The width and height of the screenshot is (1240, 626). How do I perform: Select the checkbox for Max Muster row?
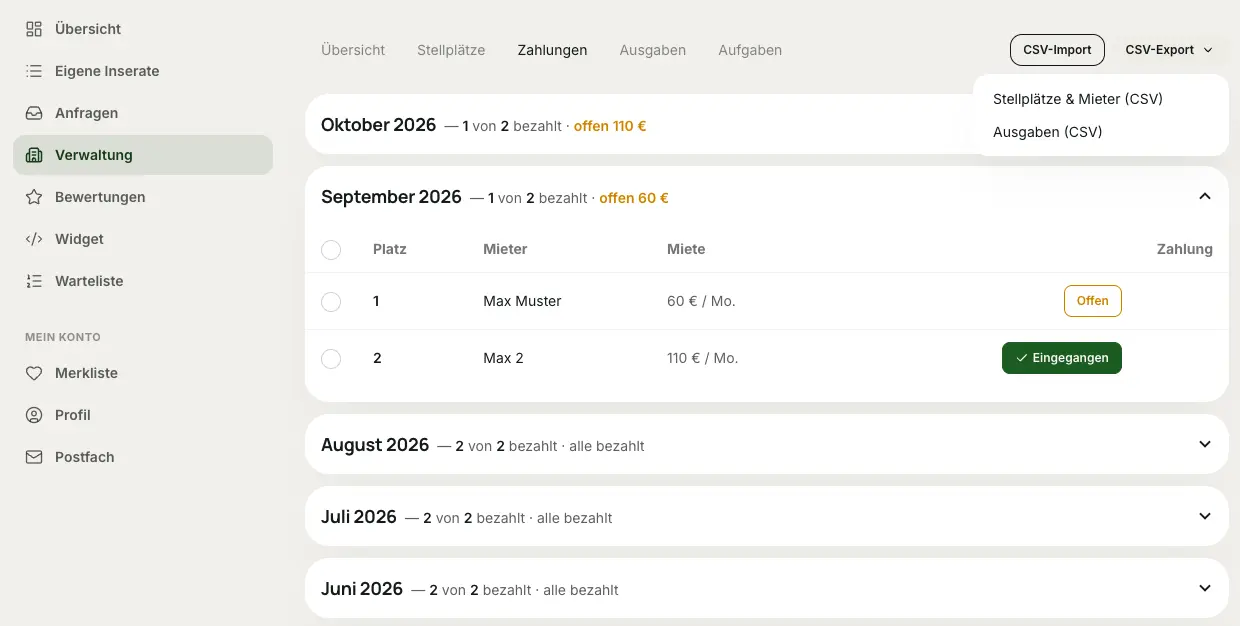[x=331, y=302]
